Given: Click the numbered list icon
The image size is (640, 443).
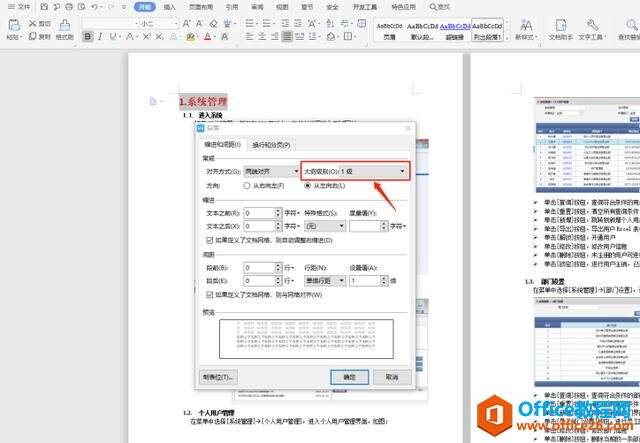Looking at the screenshot, I should click(x=267, y=23).
